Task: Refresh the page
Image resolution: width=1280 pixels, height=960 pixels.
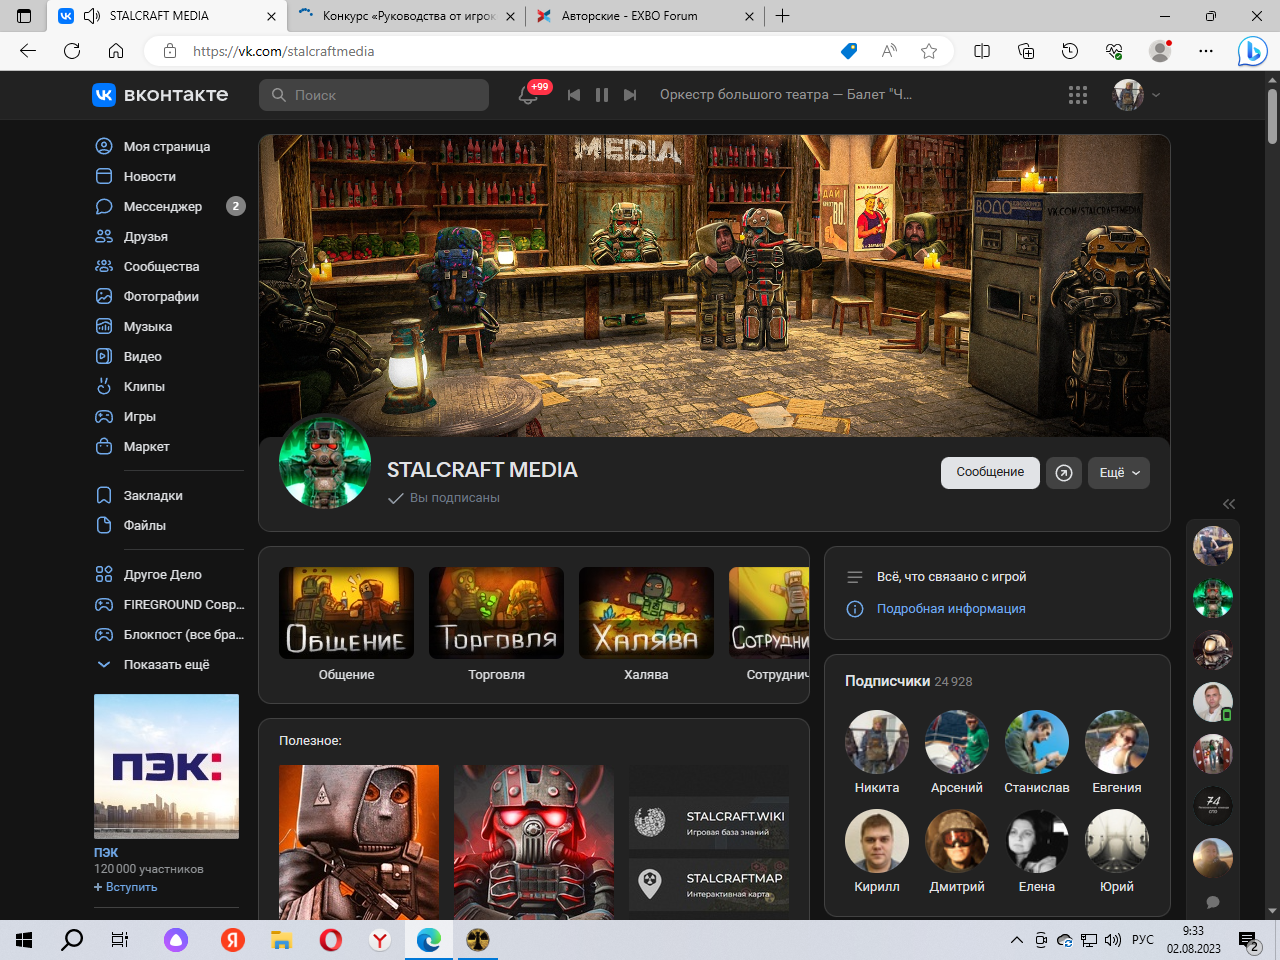Action: point(72,51)
